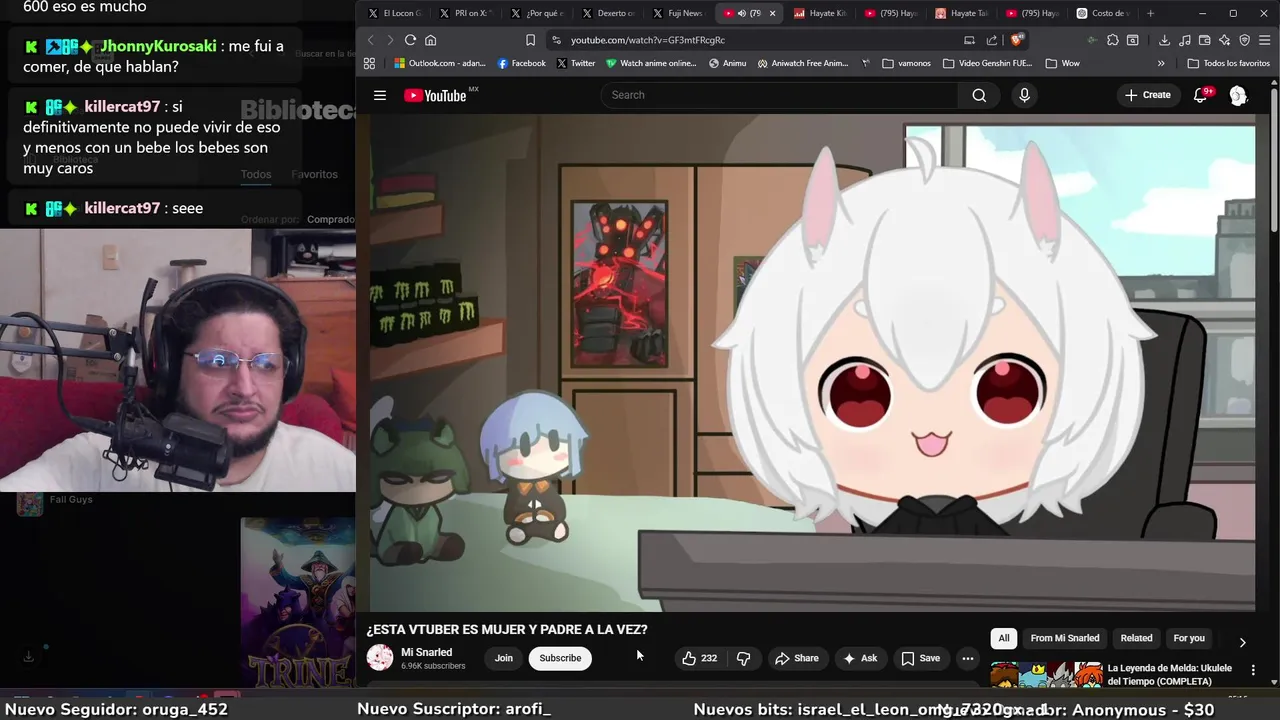Open vamonos bookmarks folder

pos(906,63)
